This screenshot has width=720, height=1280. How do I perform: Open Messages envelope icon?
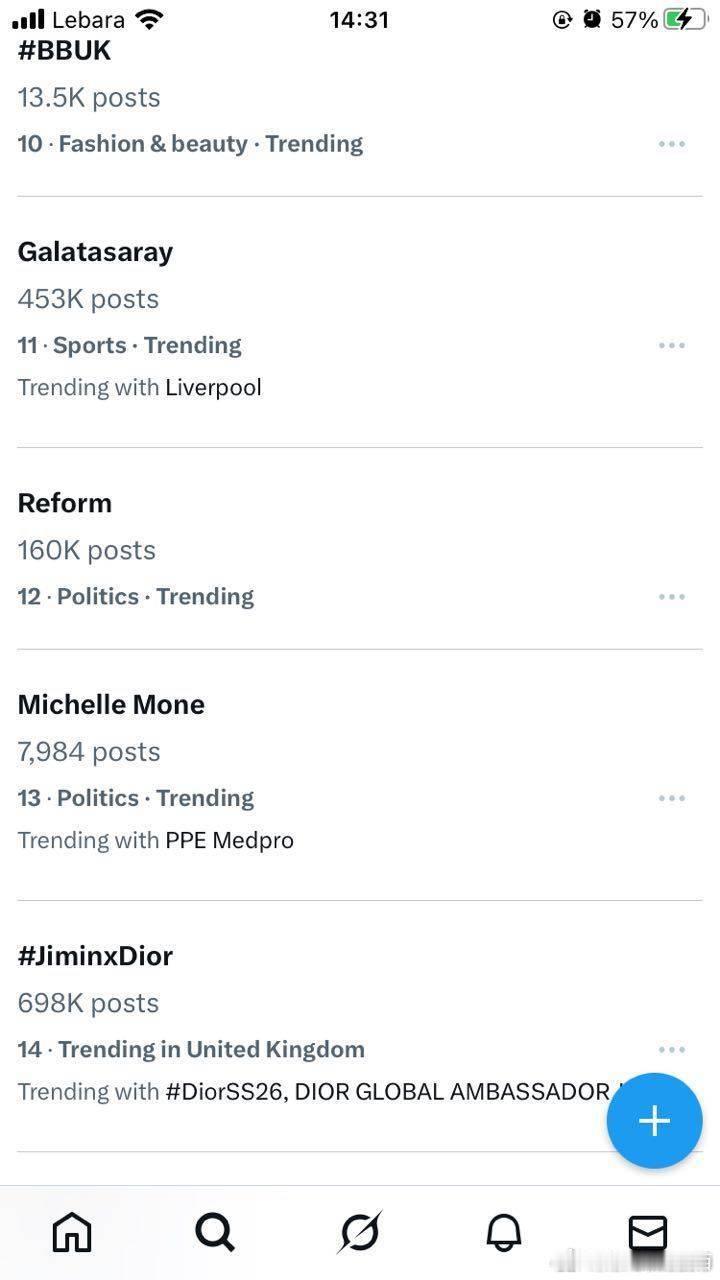tap(648, 1233)
